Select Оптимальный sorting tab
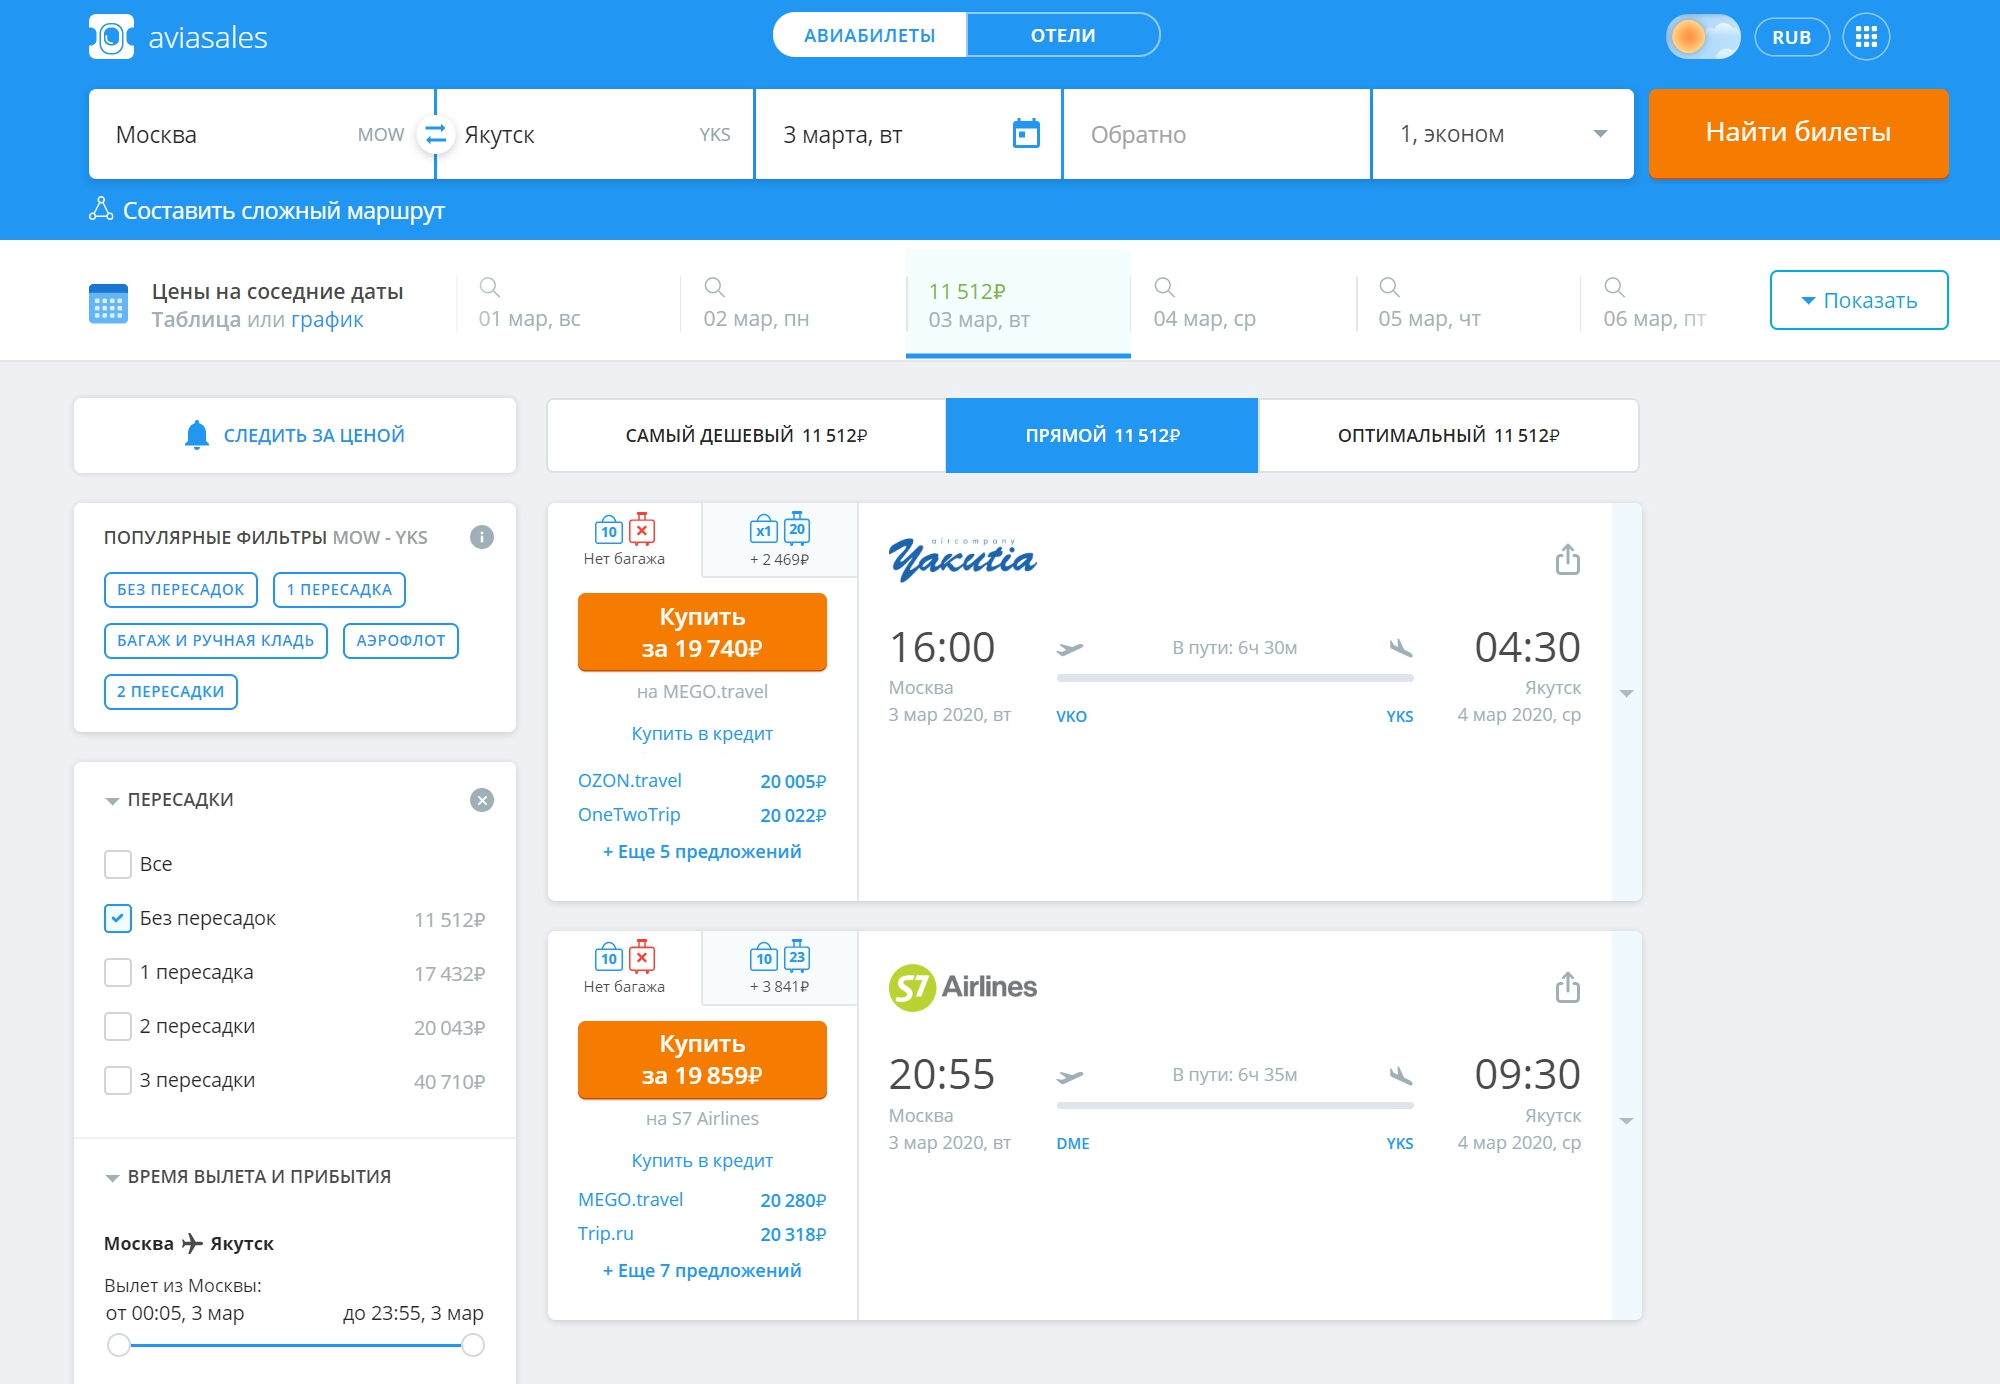This screenshot has height=1384, width=2000. [x=1448, y=435]
